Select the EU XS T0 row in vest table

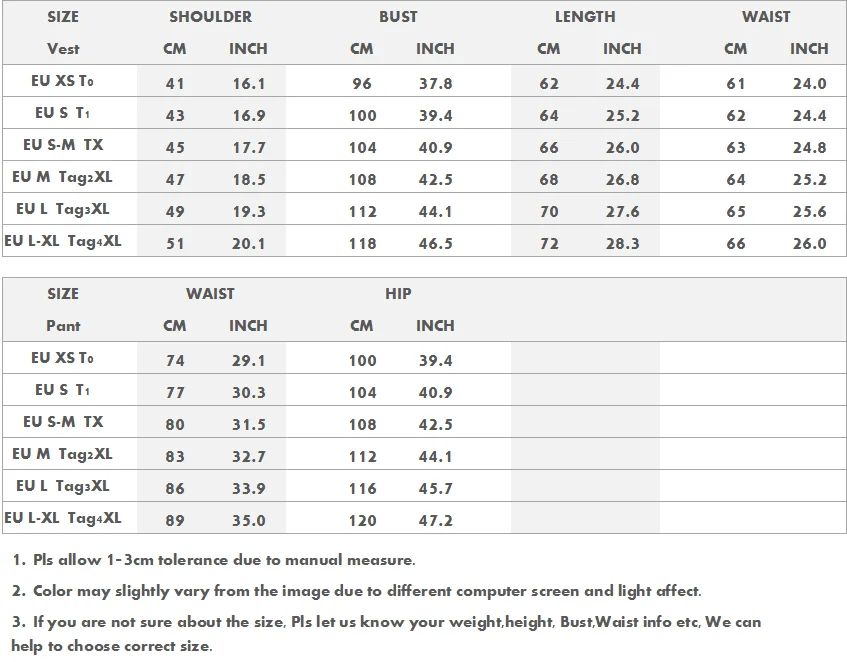coord(62,82)
